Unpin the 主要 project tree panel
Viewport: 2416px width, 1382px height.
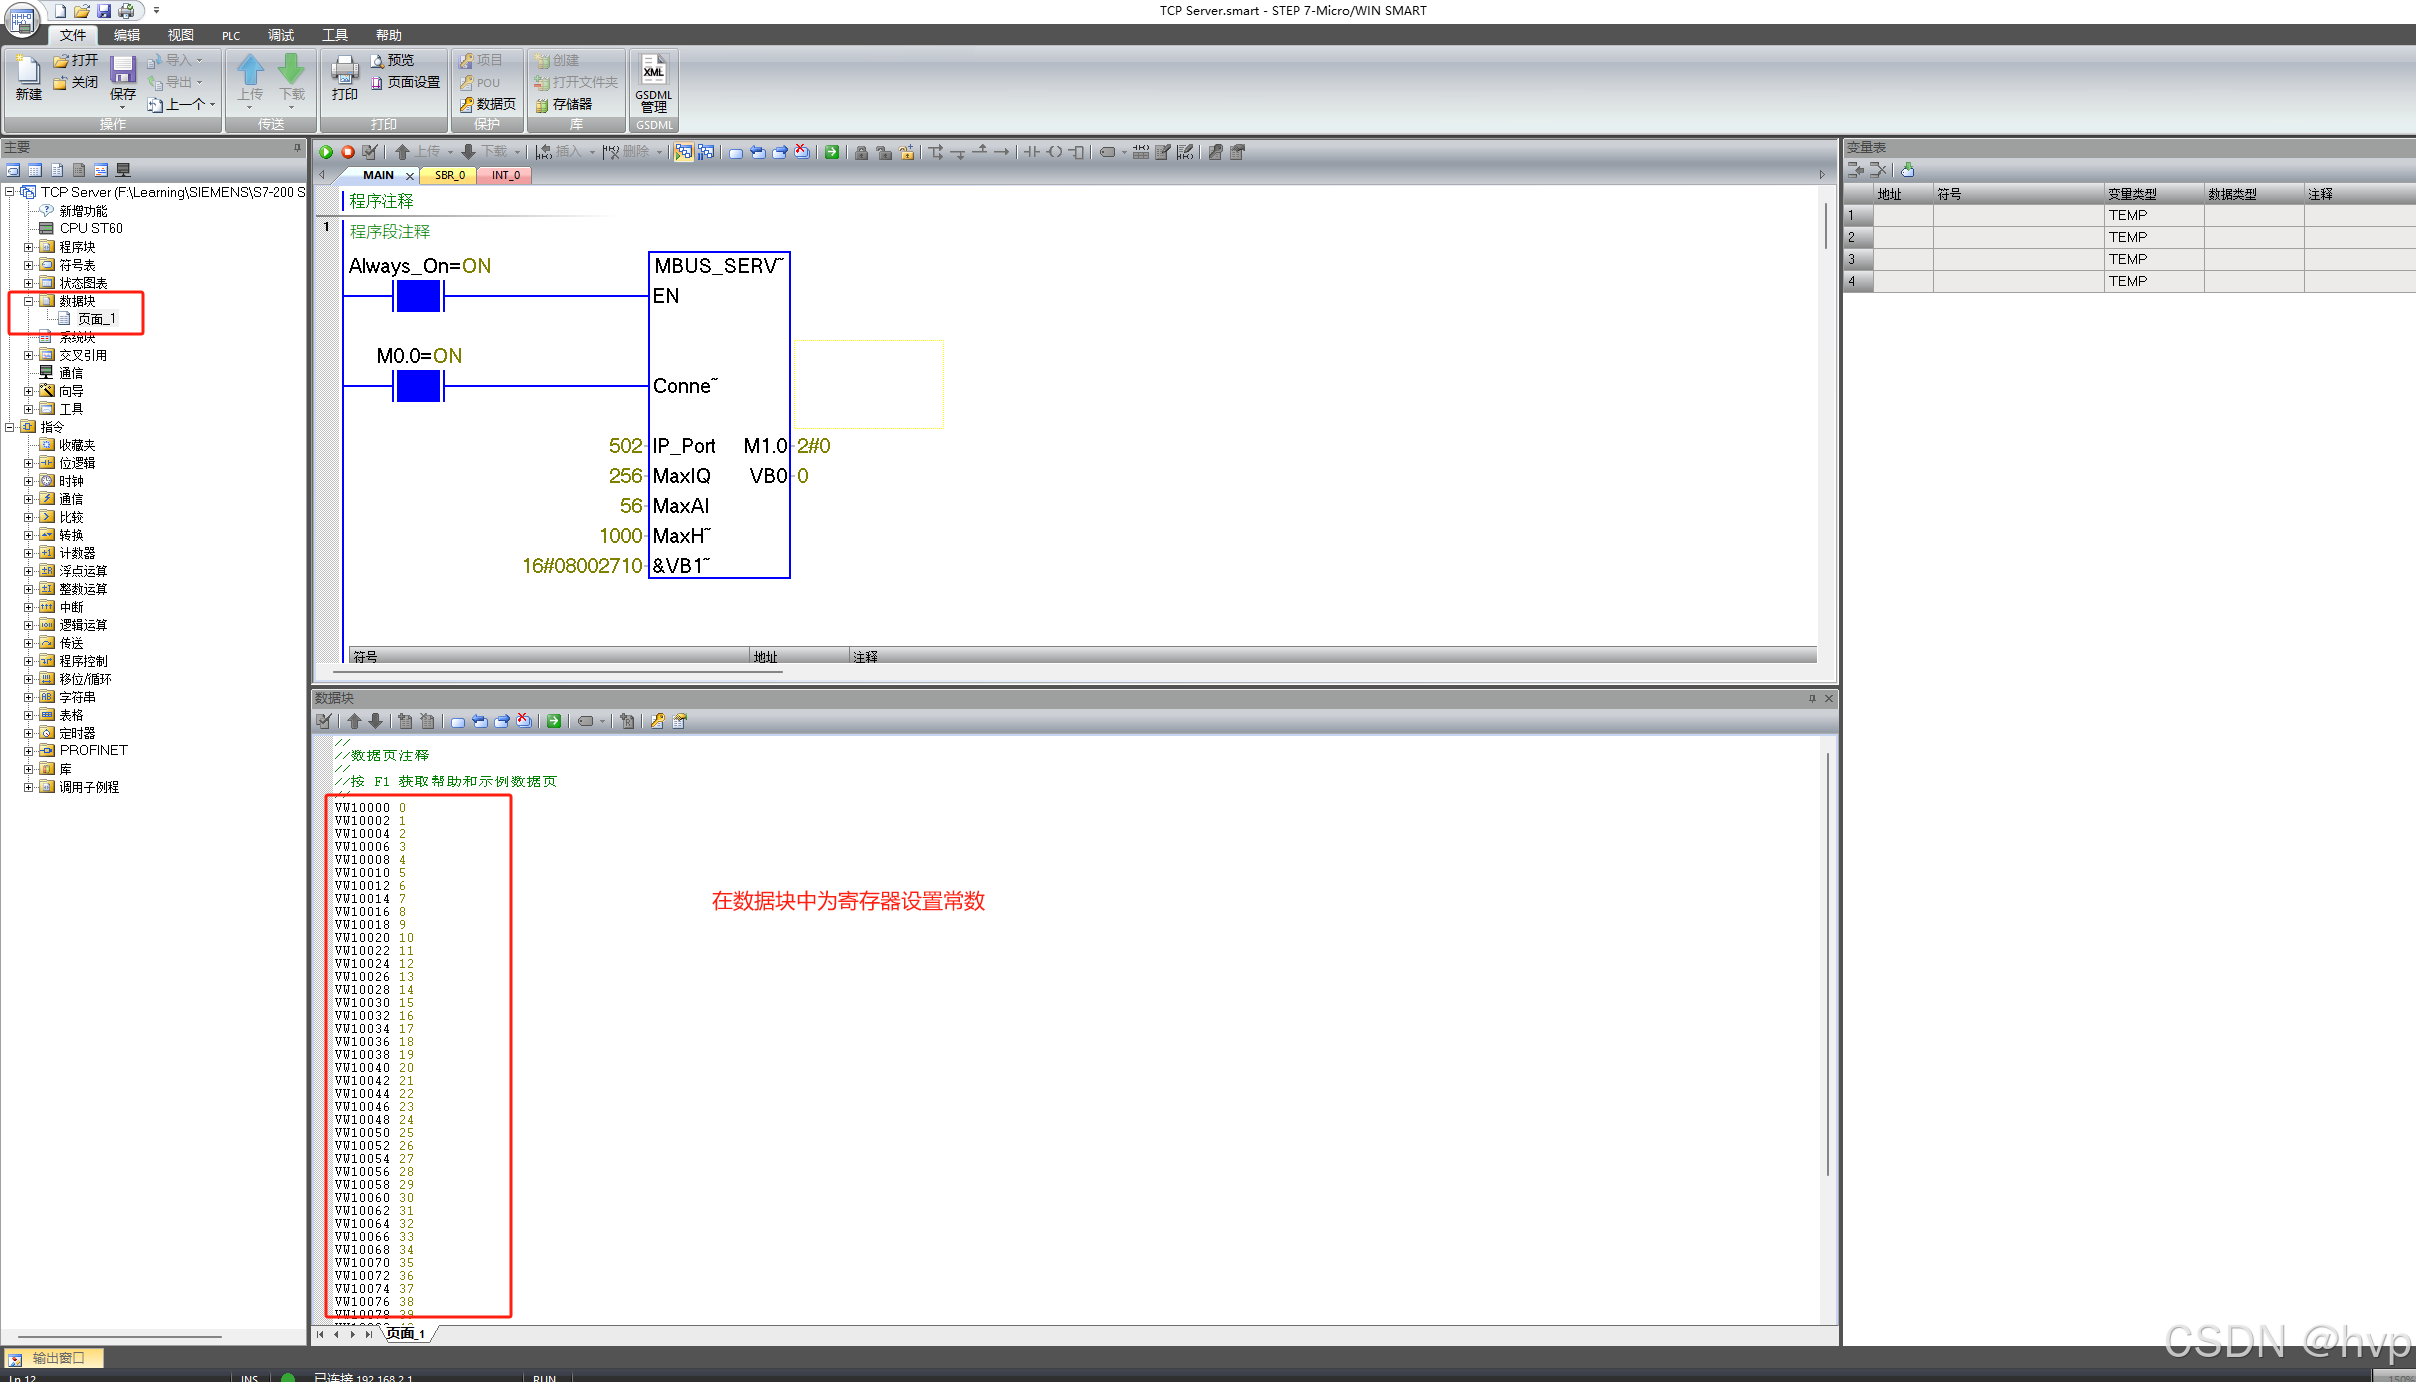point(295,146)
